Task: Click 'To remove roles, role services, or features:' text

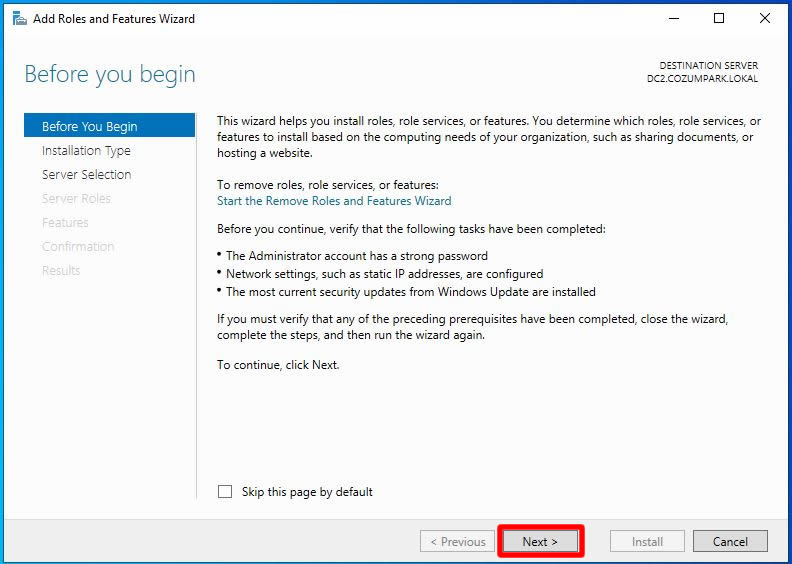Action: tap(328, 184)
